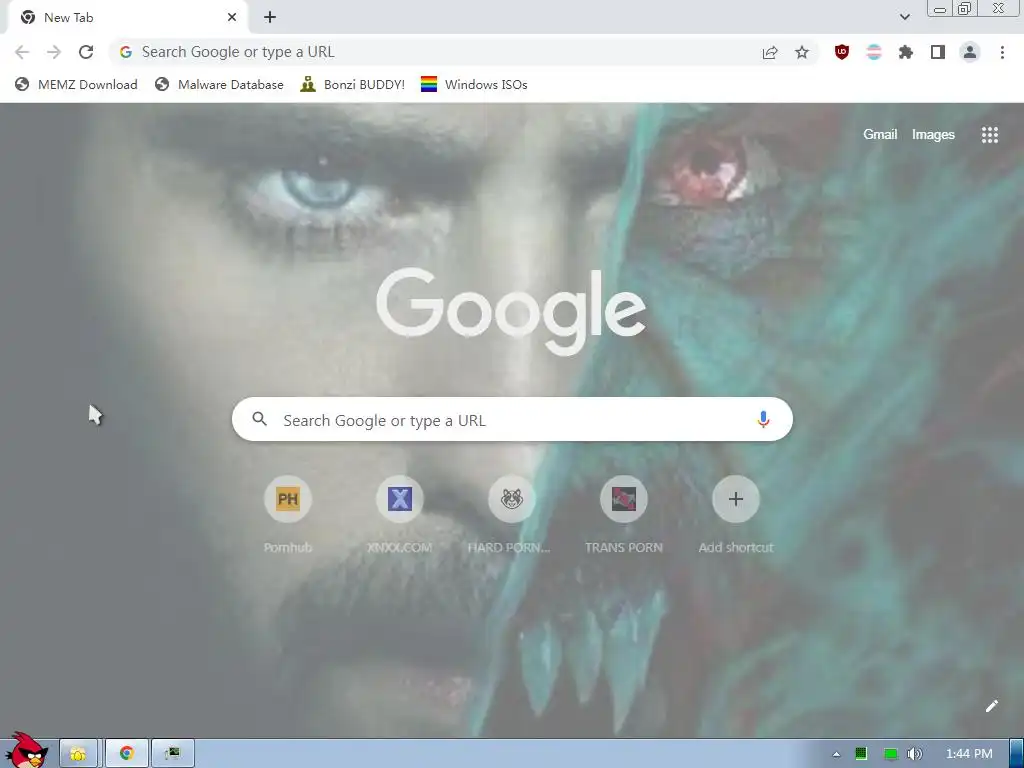Open the user profile avatar
The height and width of the screenshot is (768, 1024).
tap(970, 52)
